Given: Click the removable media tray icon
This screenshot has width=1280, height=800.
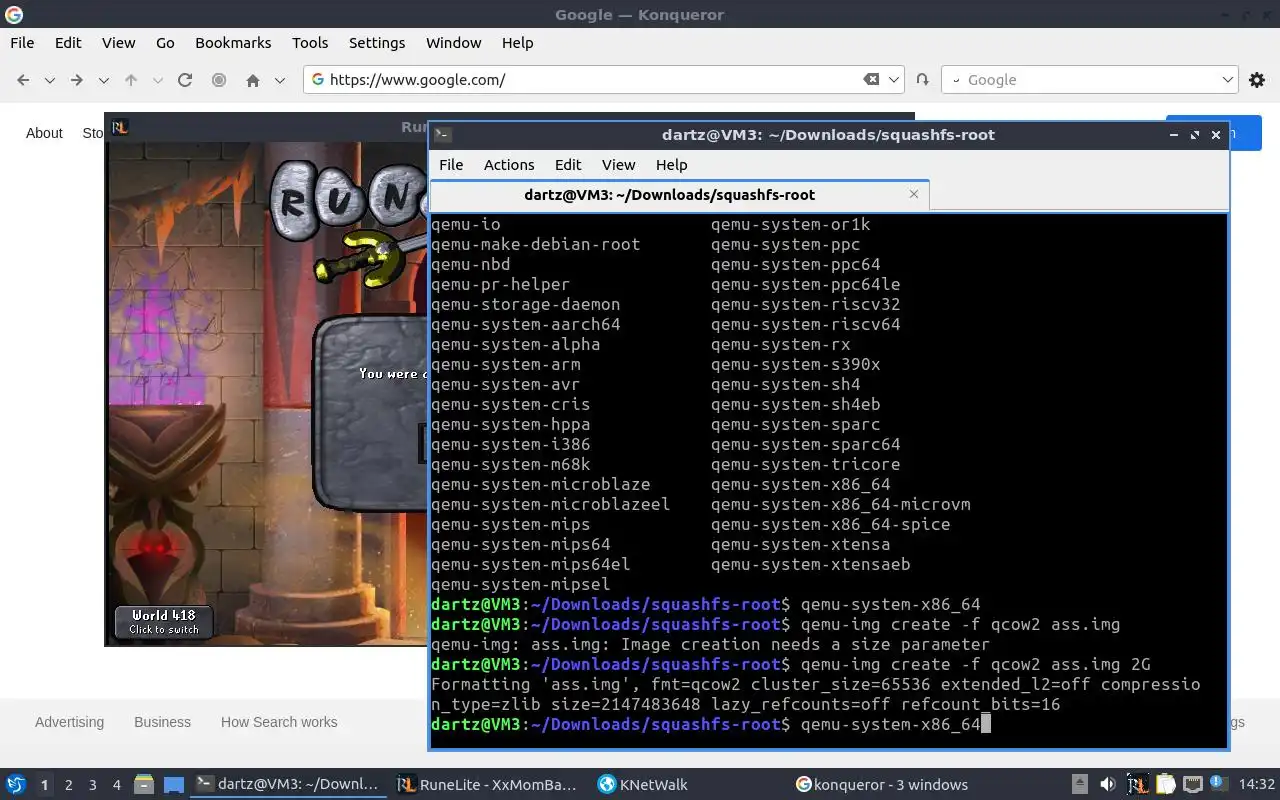Looking at the screenshot, I should tap(1079, 785).
